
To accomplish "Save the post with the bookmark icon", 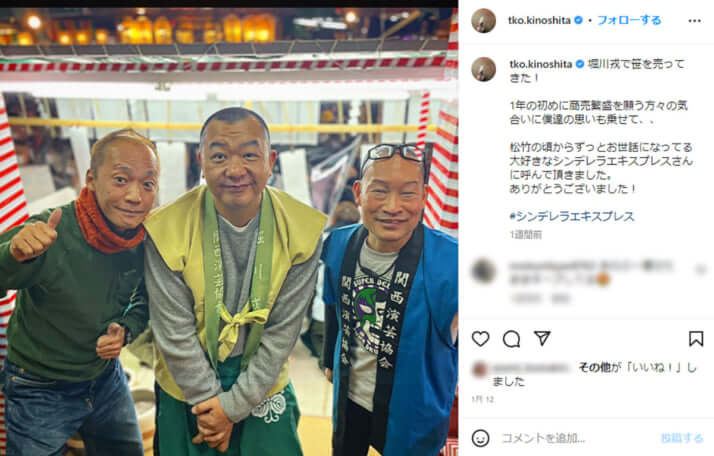I will tap(695, 339).
